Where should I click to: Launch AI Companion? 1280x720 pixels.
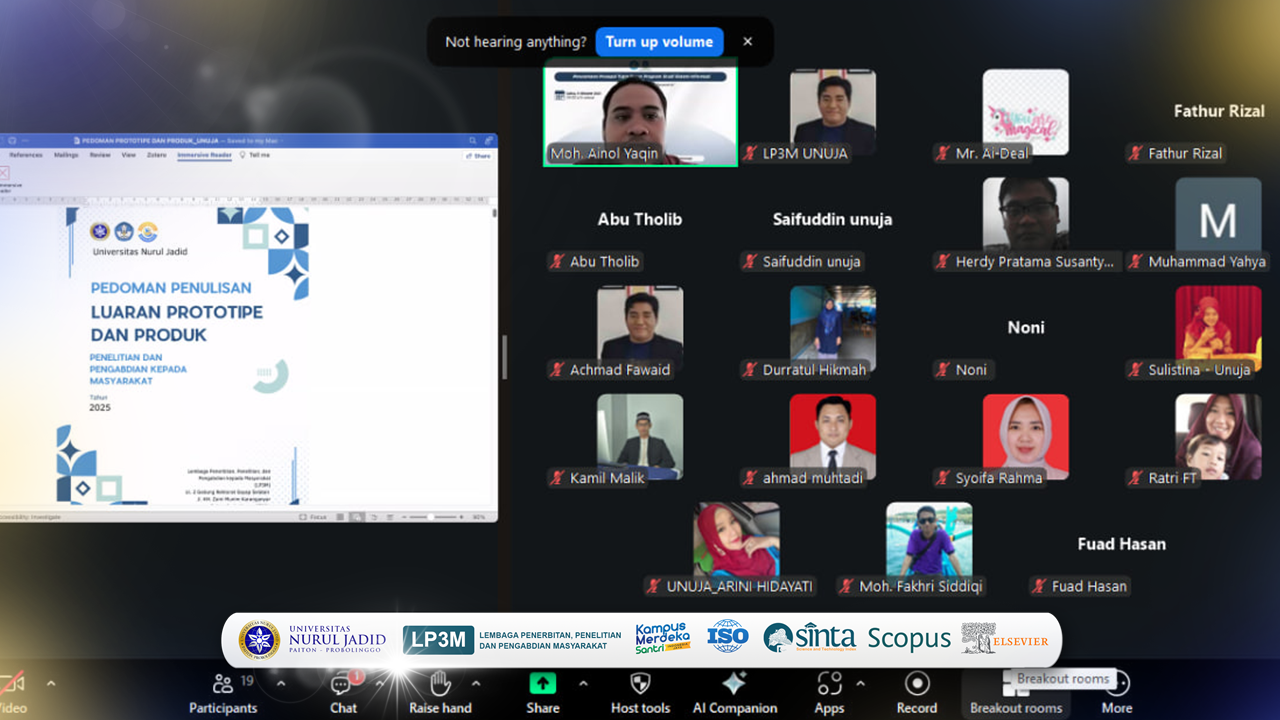coord(734,684)
